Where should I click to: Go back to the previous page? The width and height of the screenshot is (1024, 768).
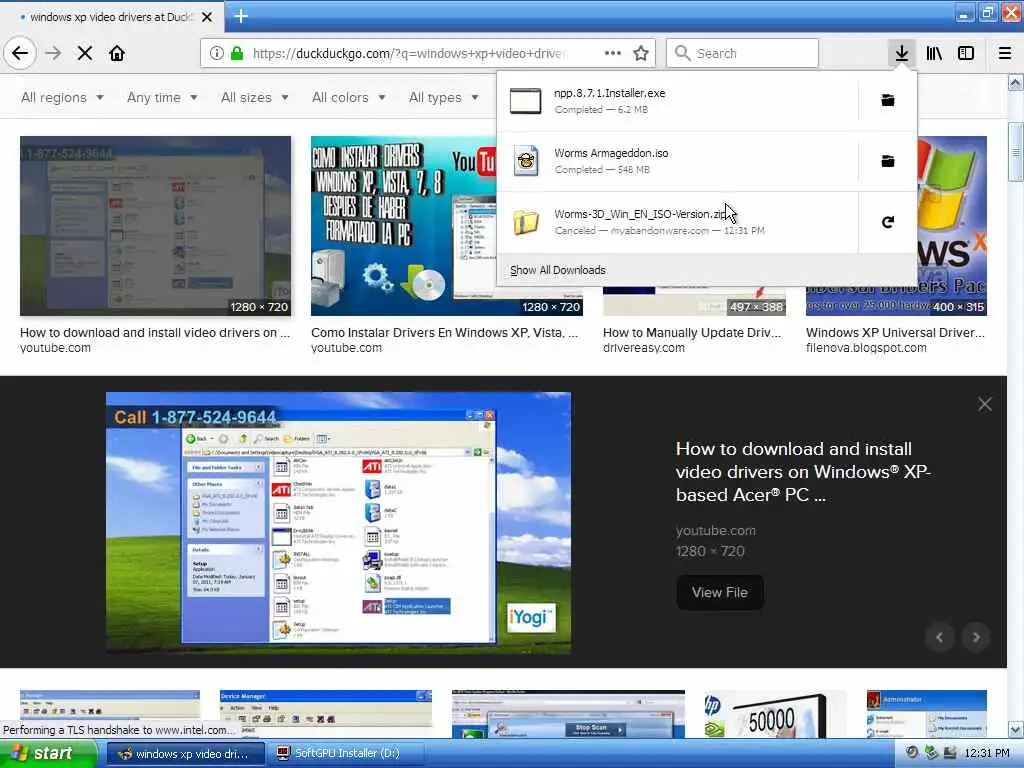click(x=20, y=53)
